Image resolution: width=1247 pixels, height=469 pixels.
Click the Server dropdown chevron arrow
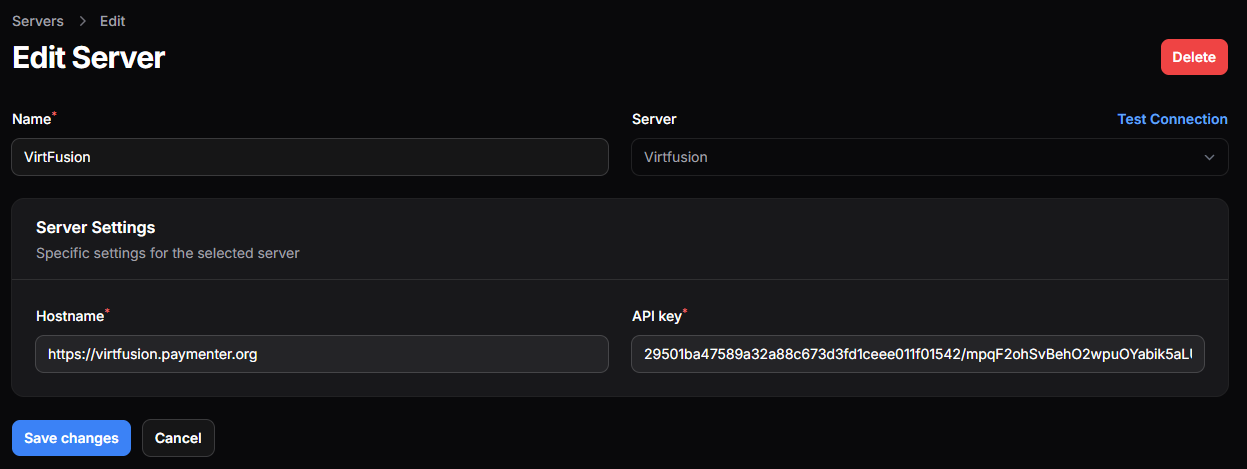(x=1209, y=157)
